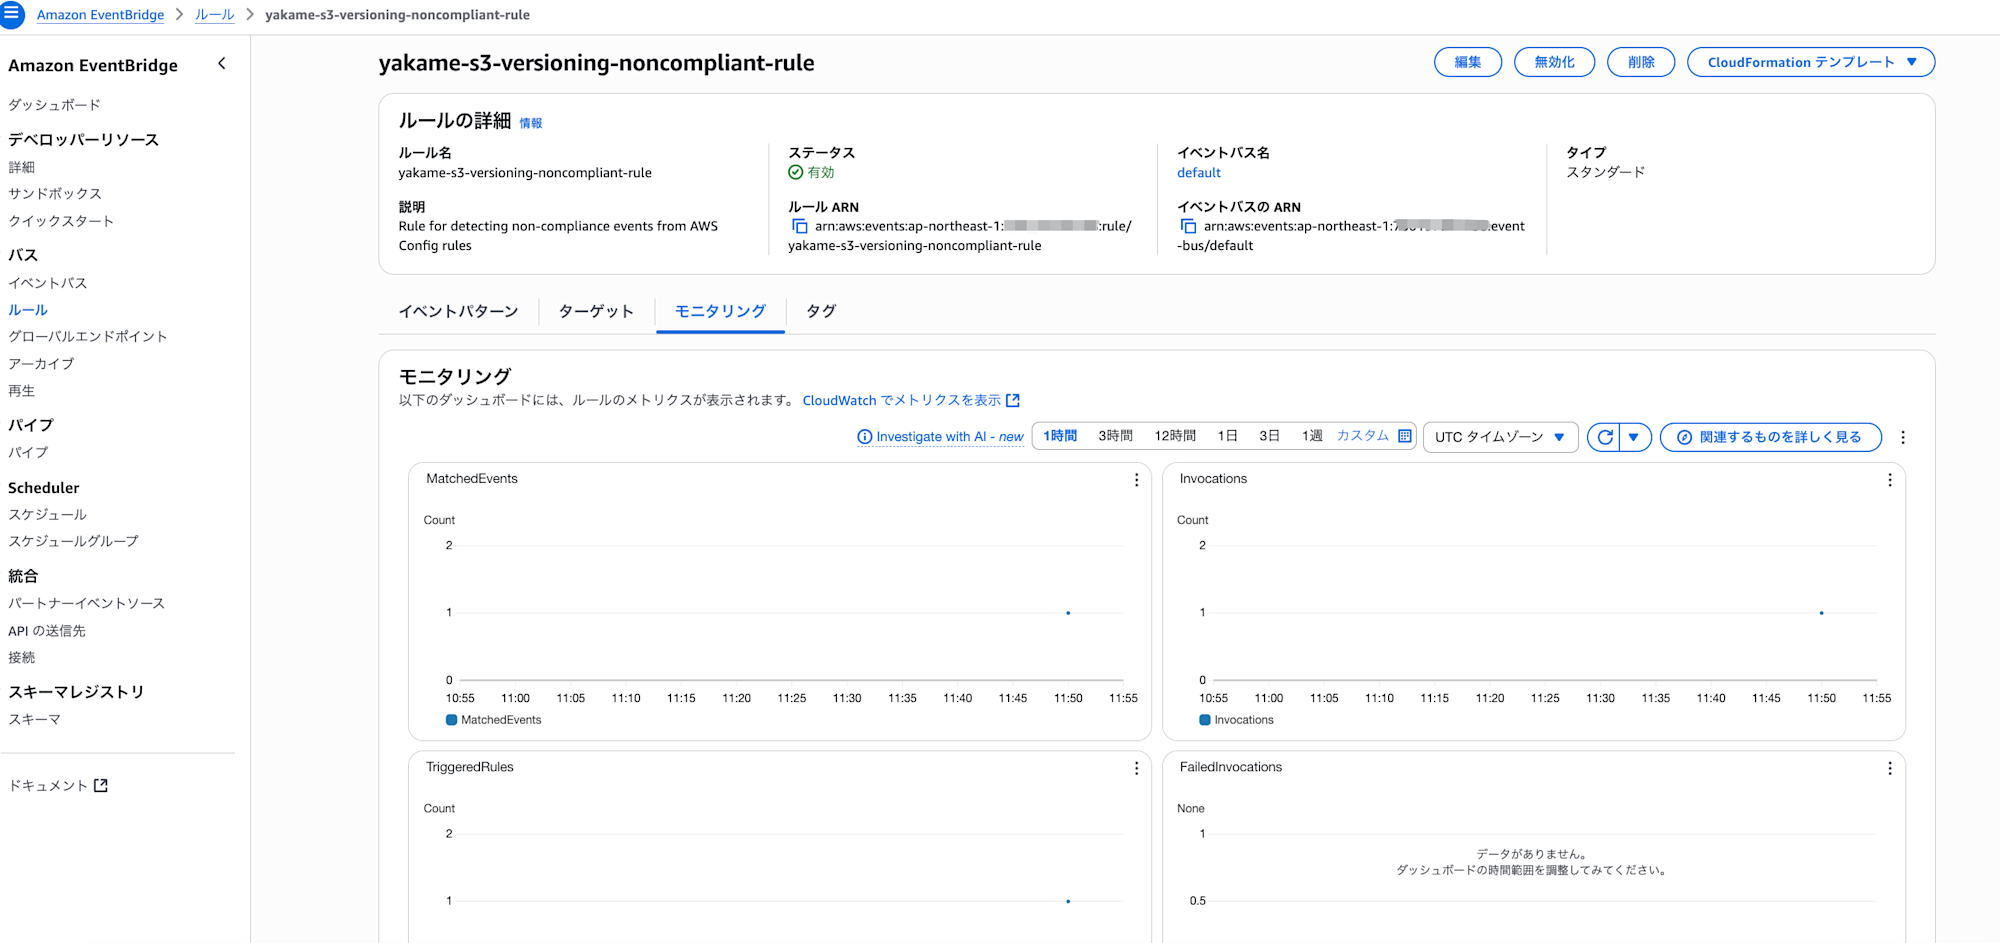
Task: Open 接続 in sidebar
Action: coord(21,658)
